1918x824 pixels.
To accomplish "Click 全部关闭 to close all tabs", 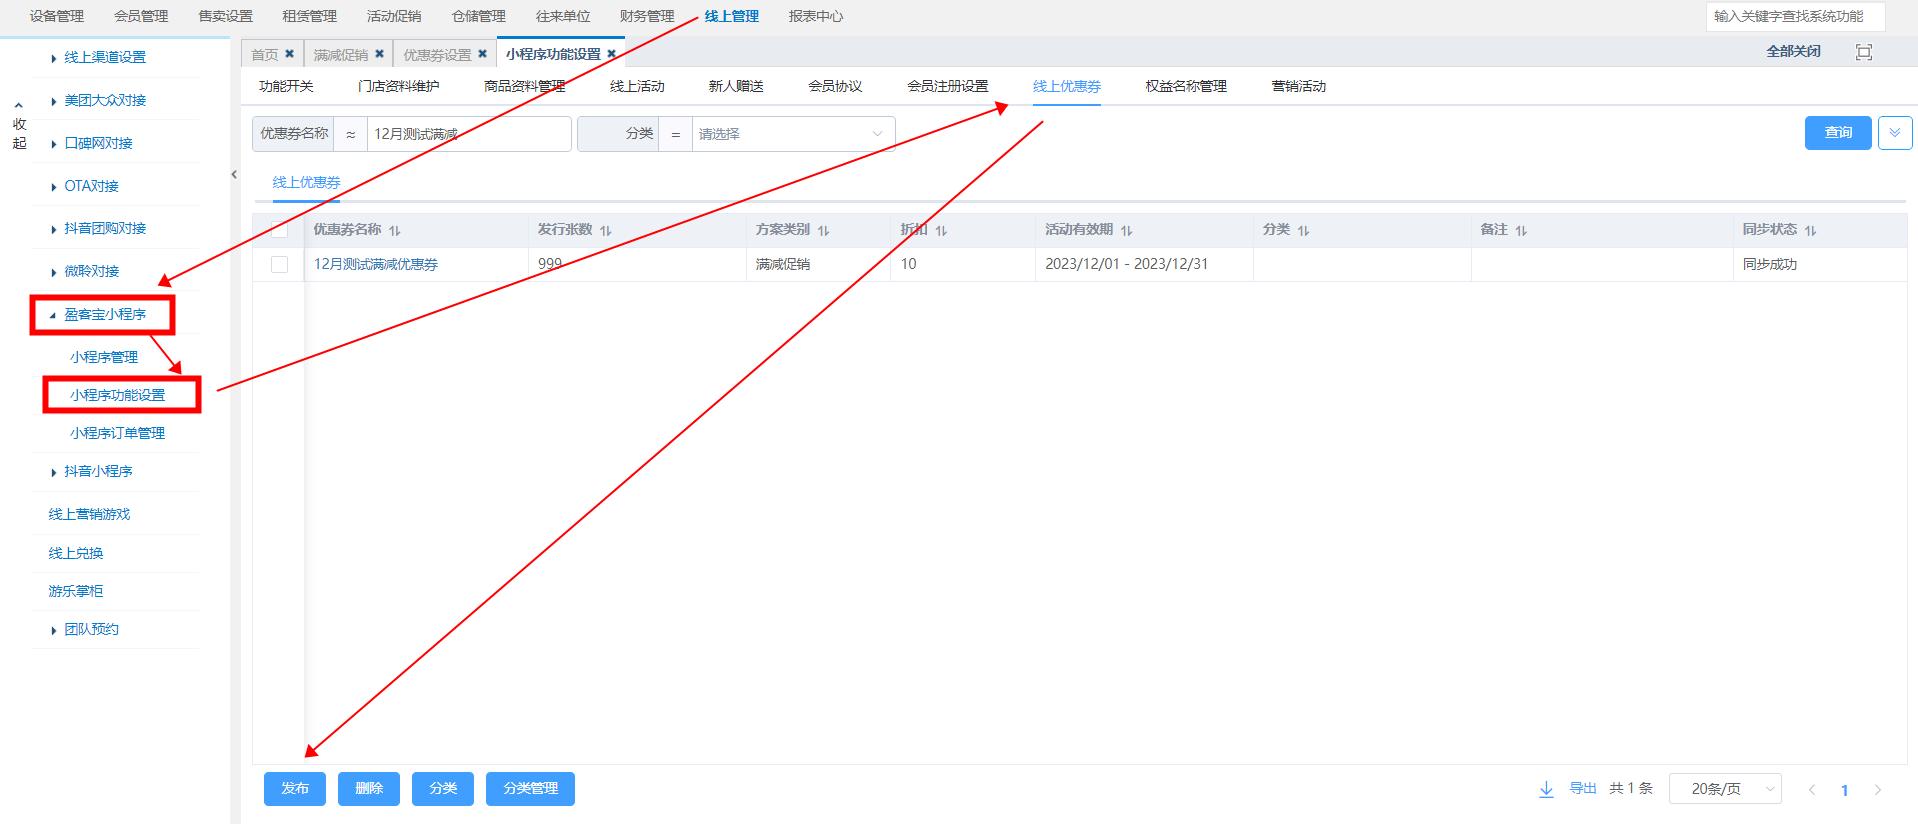I will (1793, 51).
